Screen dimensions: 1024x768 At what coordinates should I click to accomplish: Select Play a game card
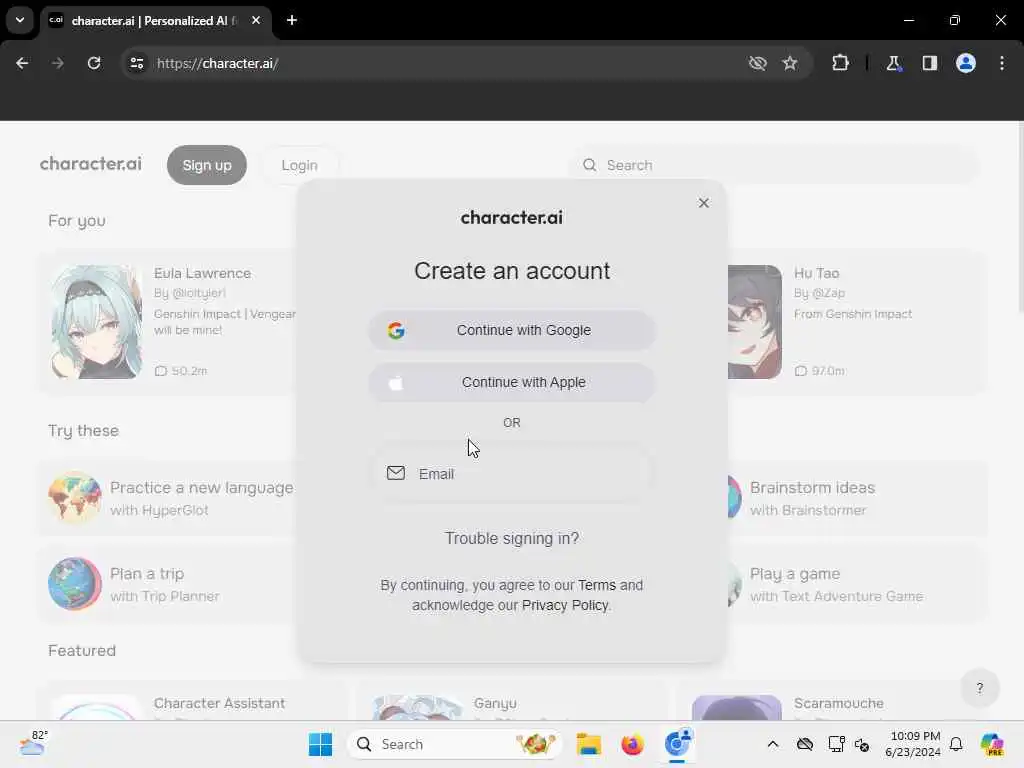click(x=856, y=584)
